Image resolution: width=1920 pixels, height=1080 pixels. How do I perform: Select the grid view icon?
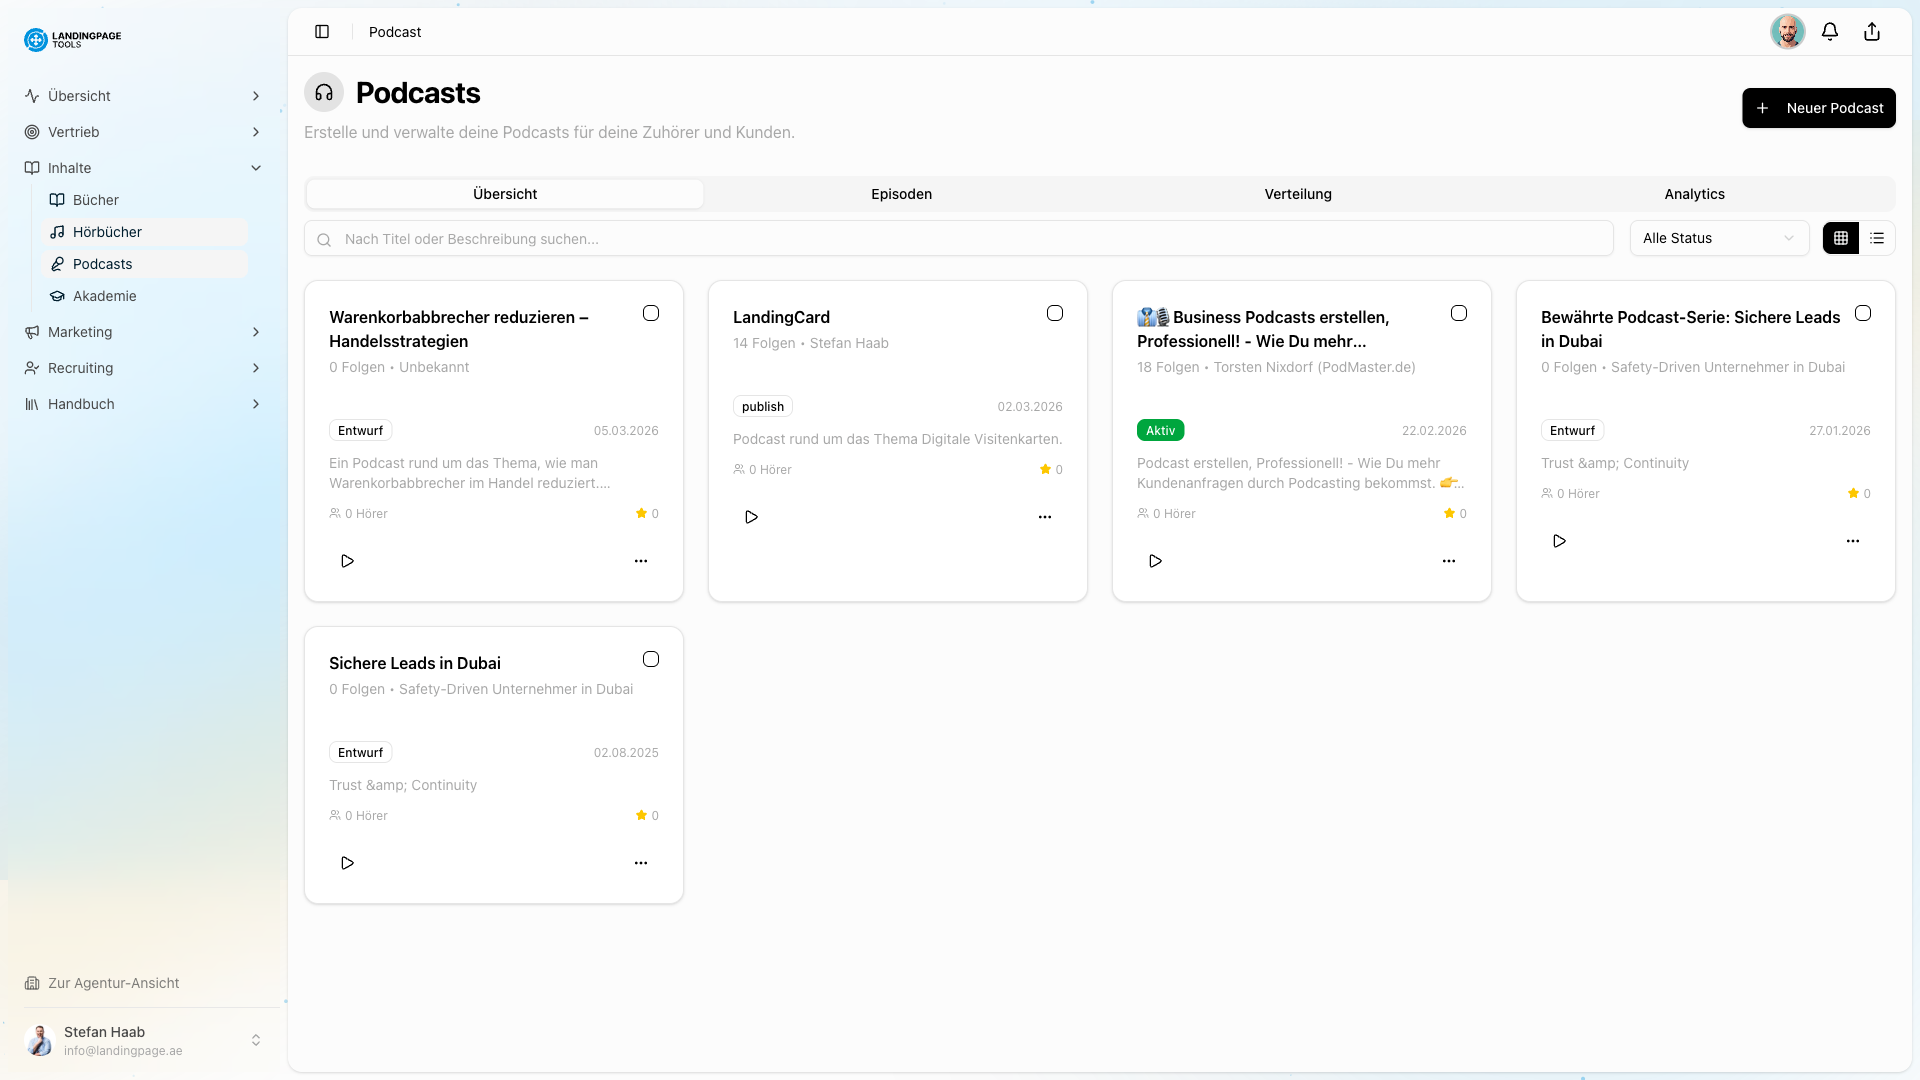1841,238
